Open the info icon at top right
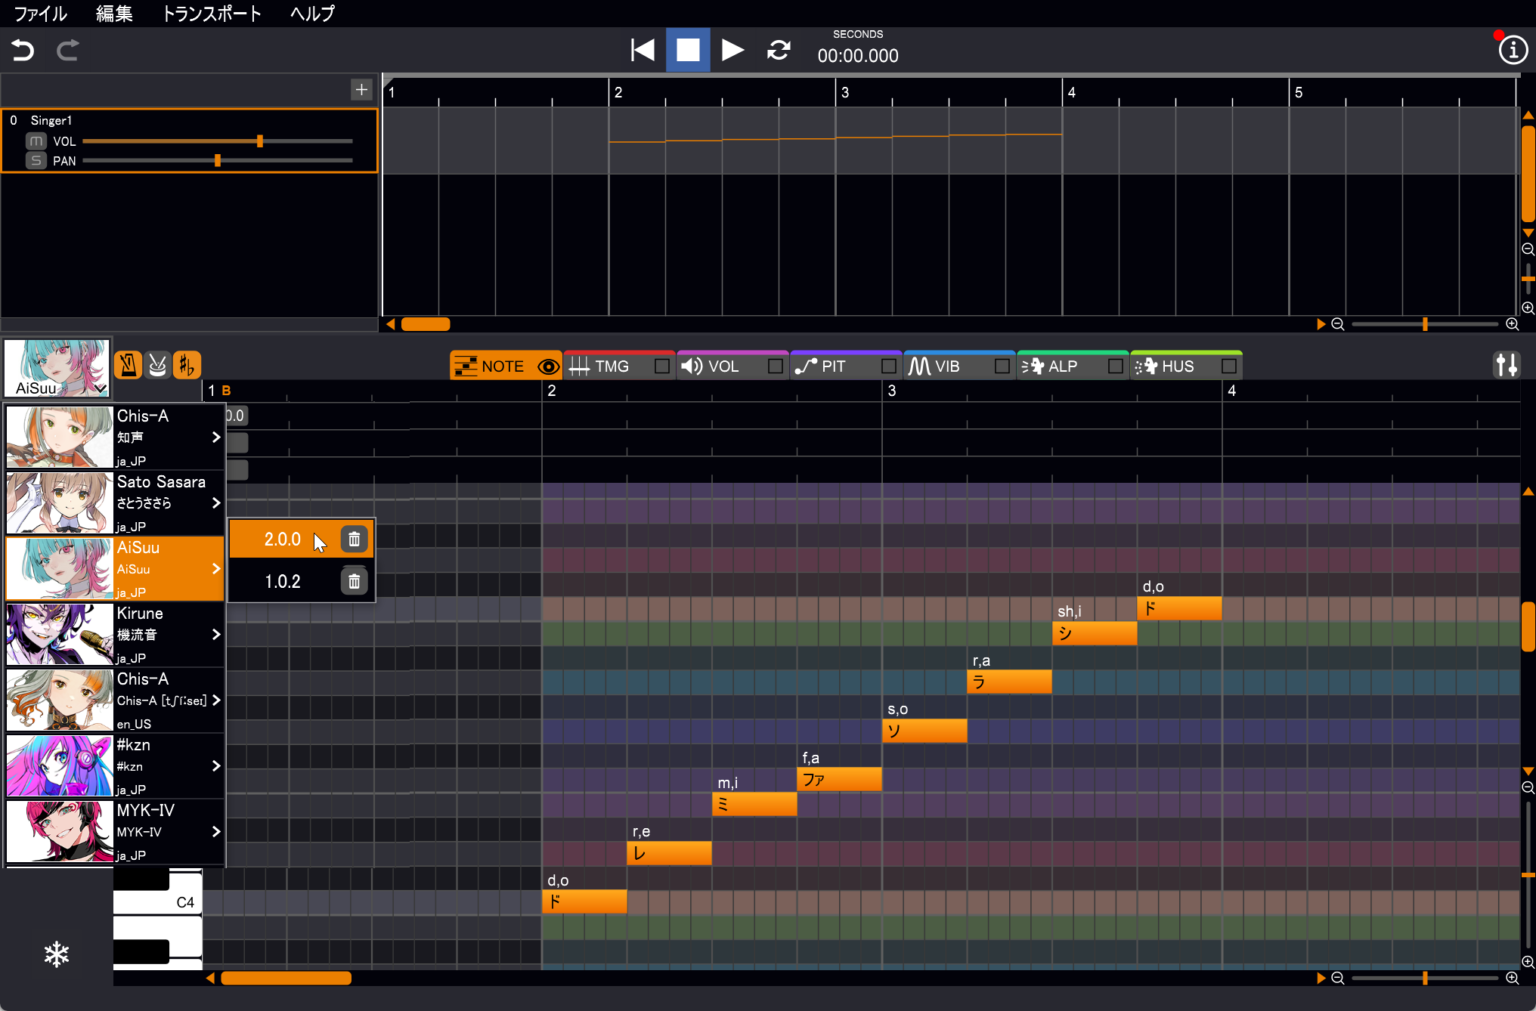The image size is (1536, 1011). click(x=1512, y=50)
